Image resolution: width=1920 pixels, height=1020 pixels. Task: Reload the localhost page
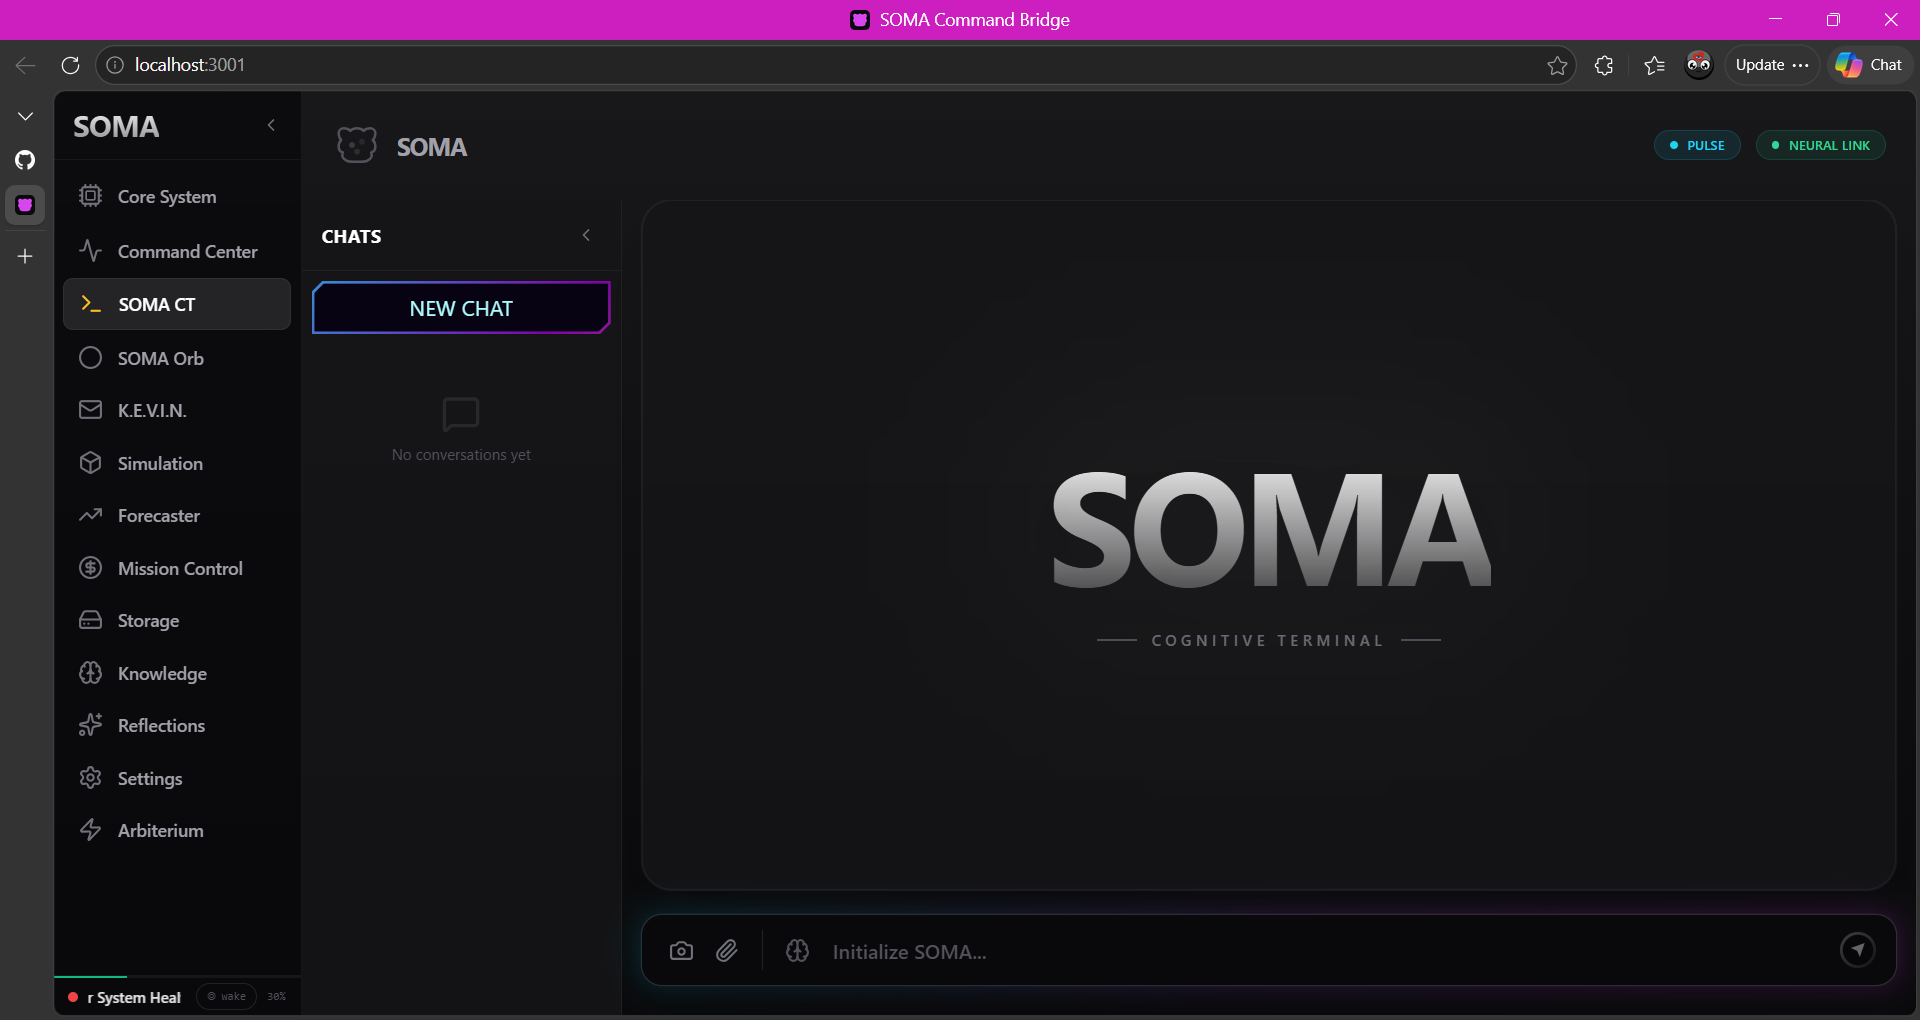[70, 65]
